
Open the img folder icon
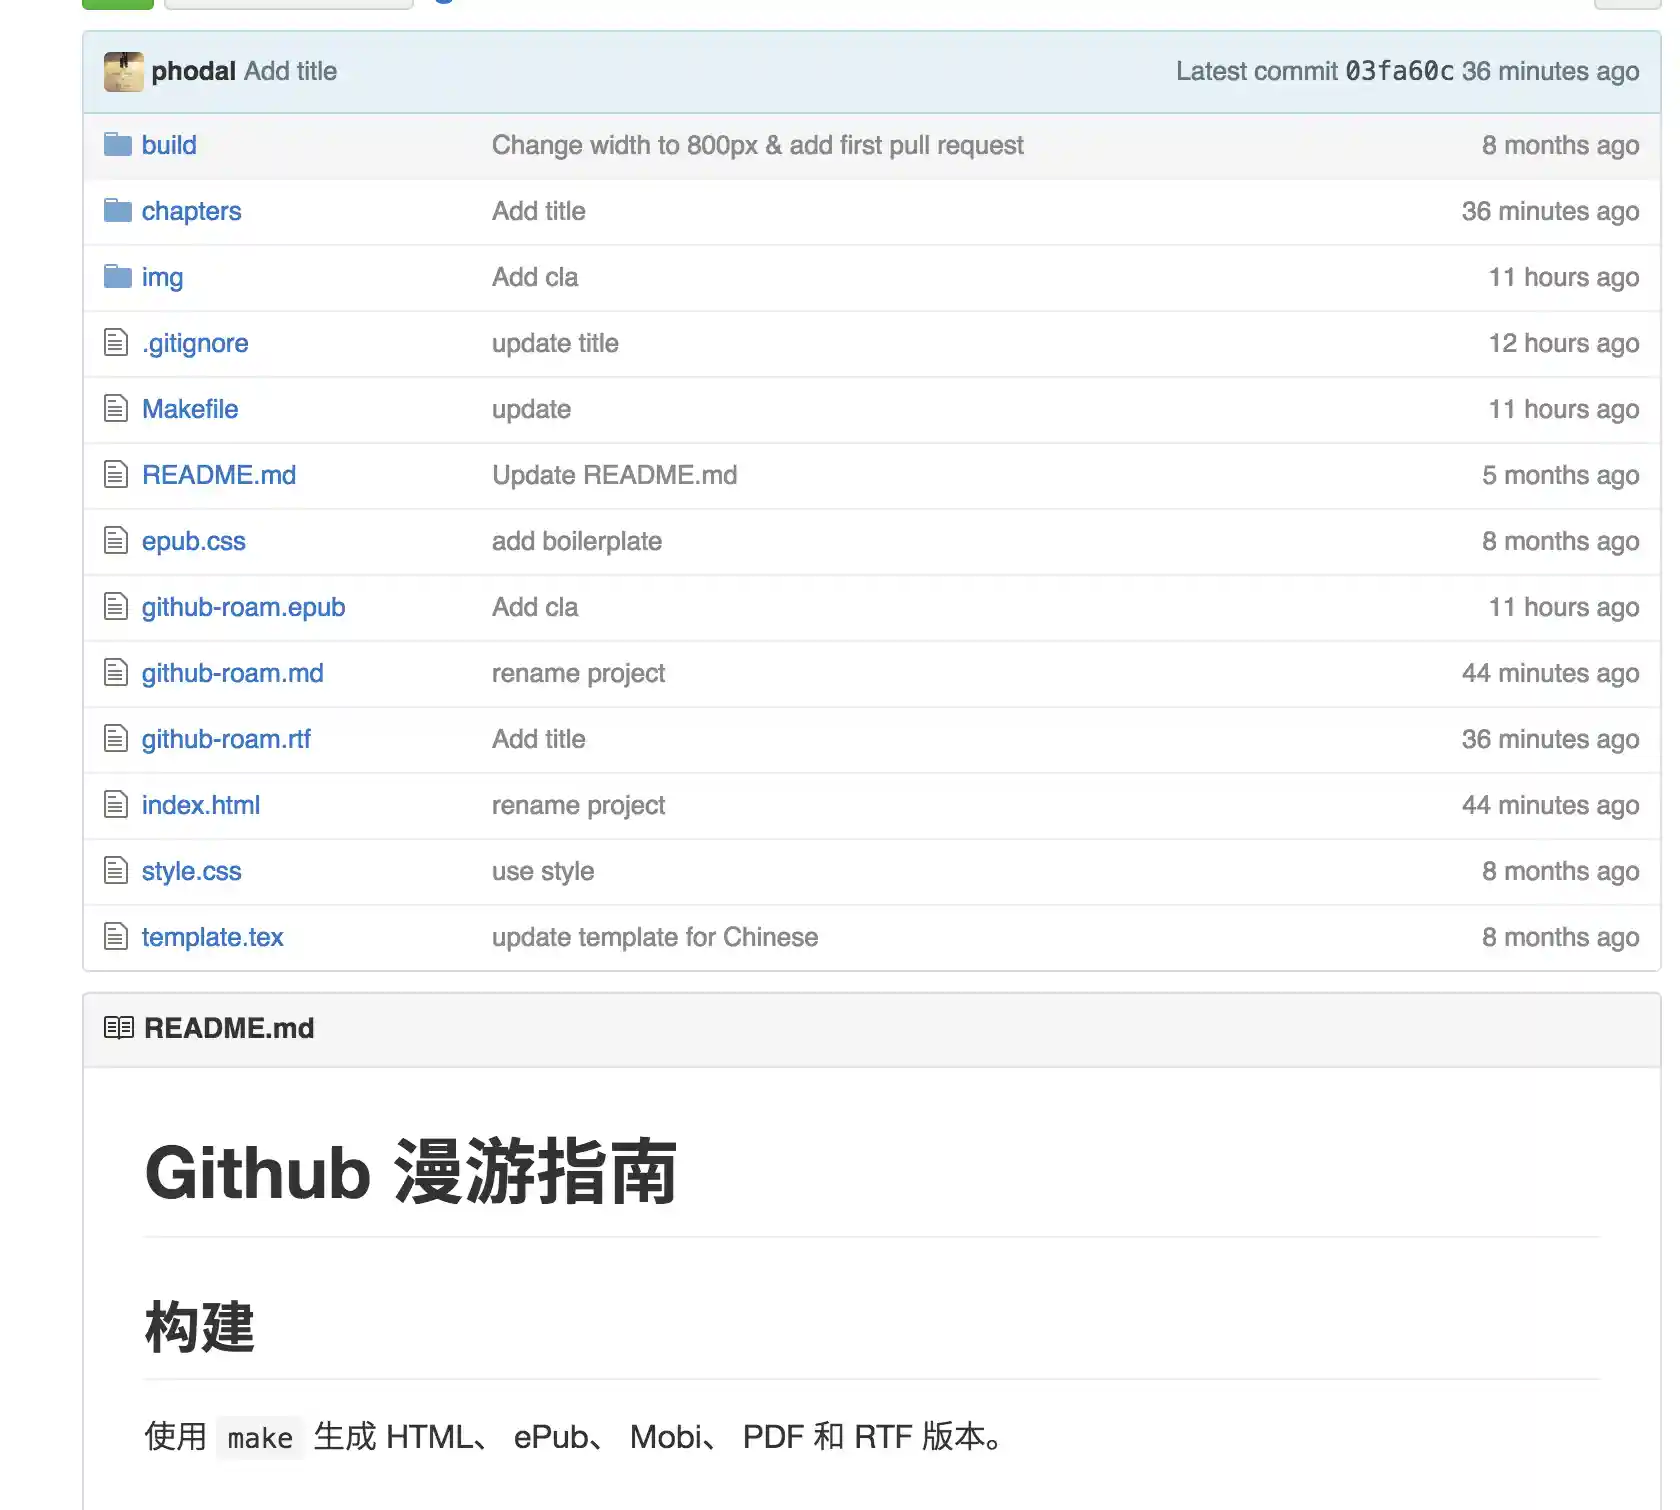click(117, 277)
